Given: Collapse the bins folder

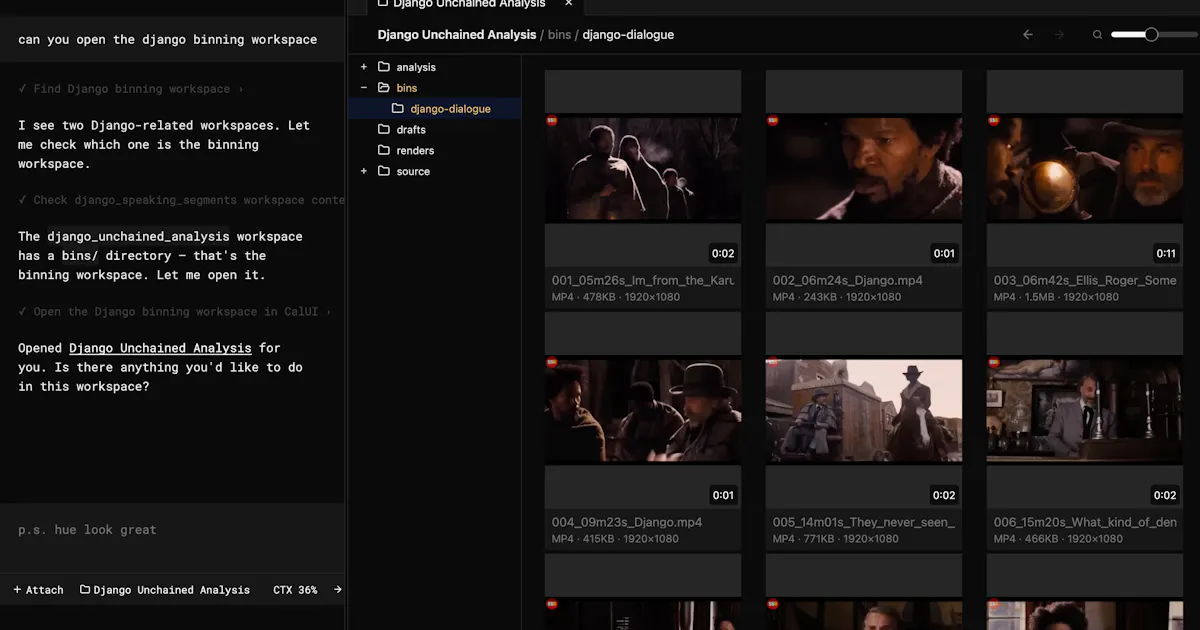Looking at the screenshot, I should 364,88.
